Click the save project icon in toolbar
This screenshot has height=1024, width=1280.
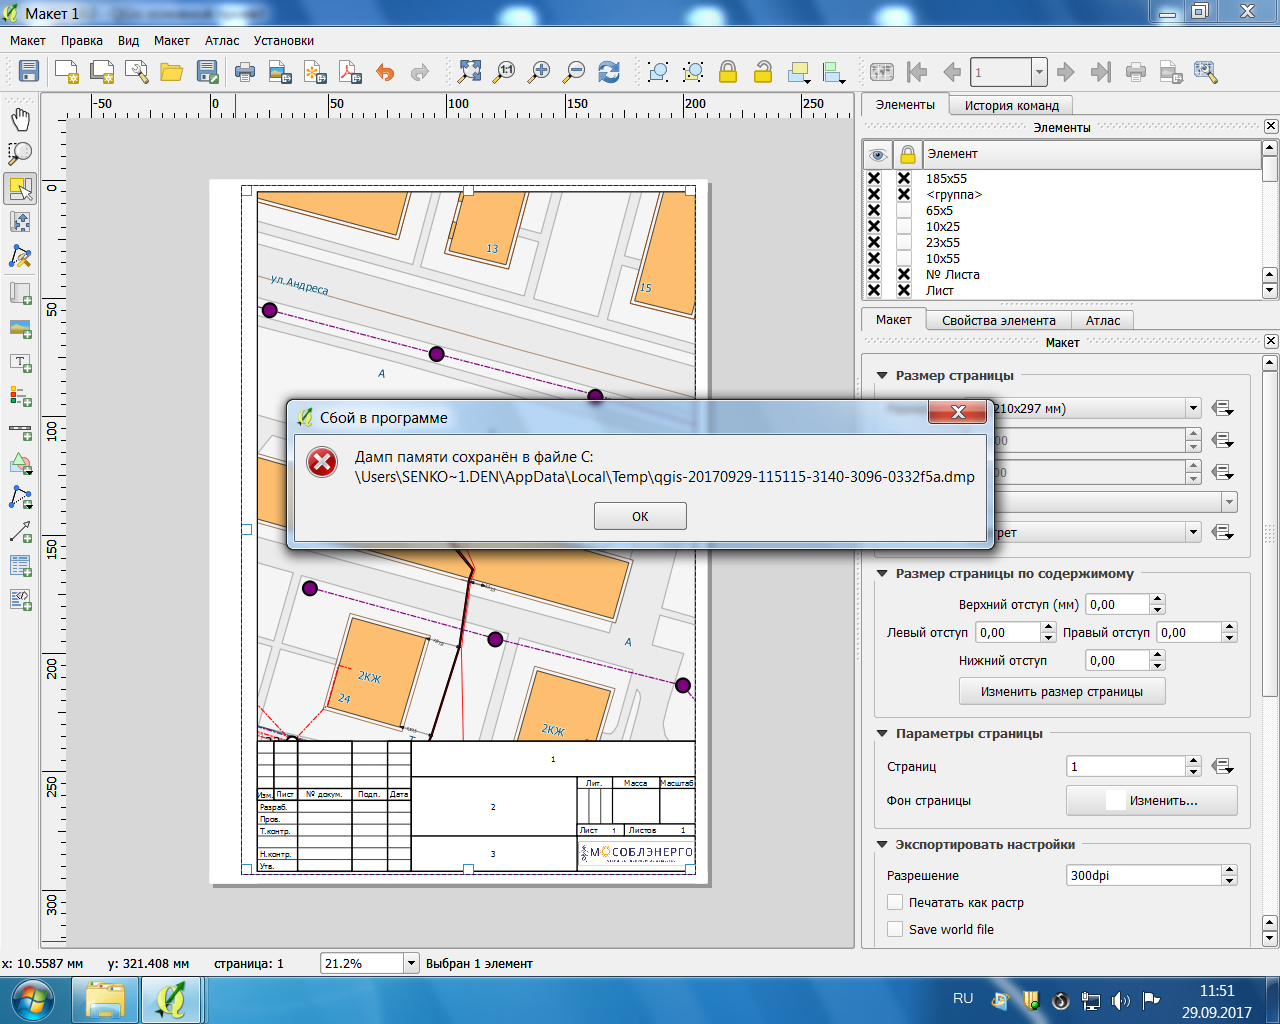[x=28, y=72]
